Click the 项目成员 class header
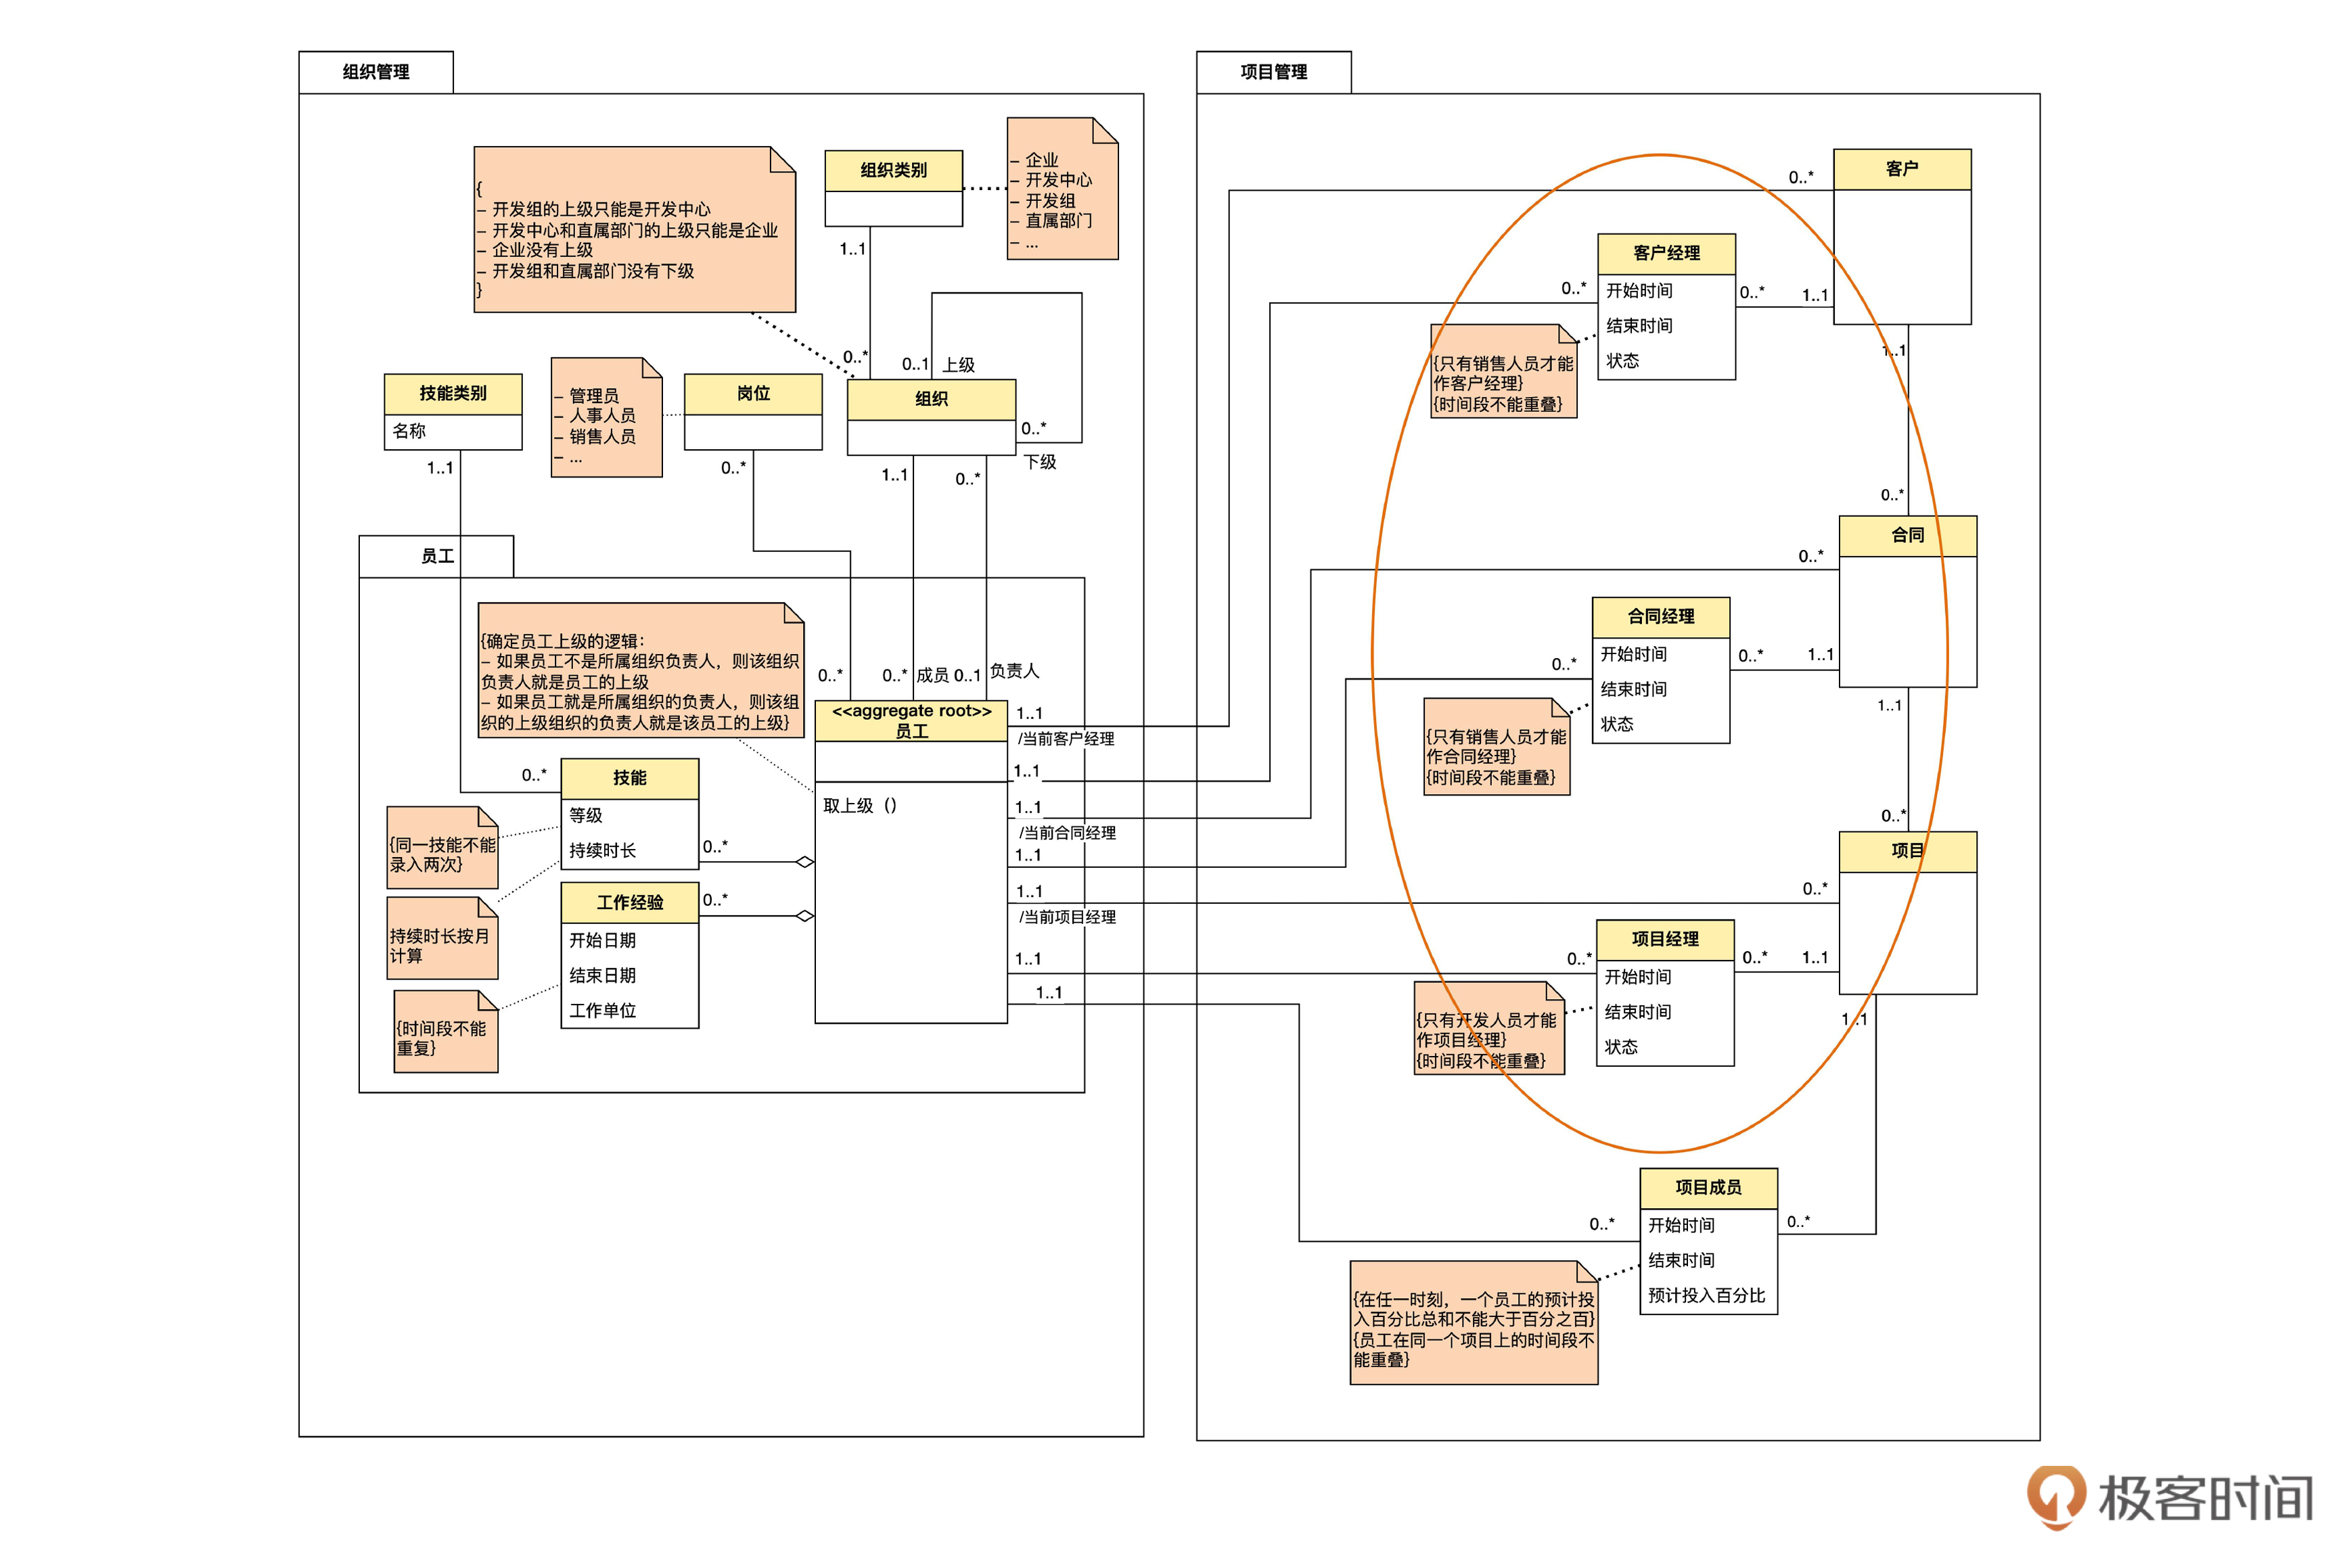Viewport: 2349px width, 1568px height. point(1708,1187)
